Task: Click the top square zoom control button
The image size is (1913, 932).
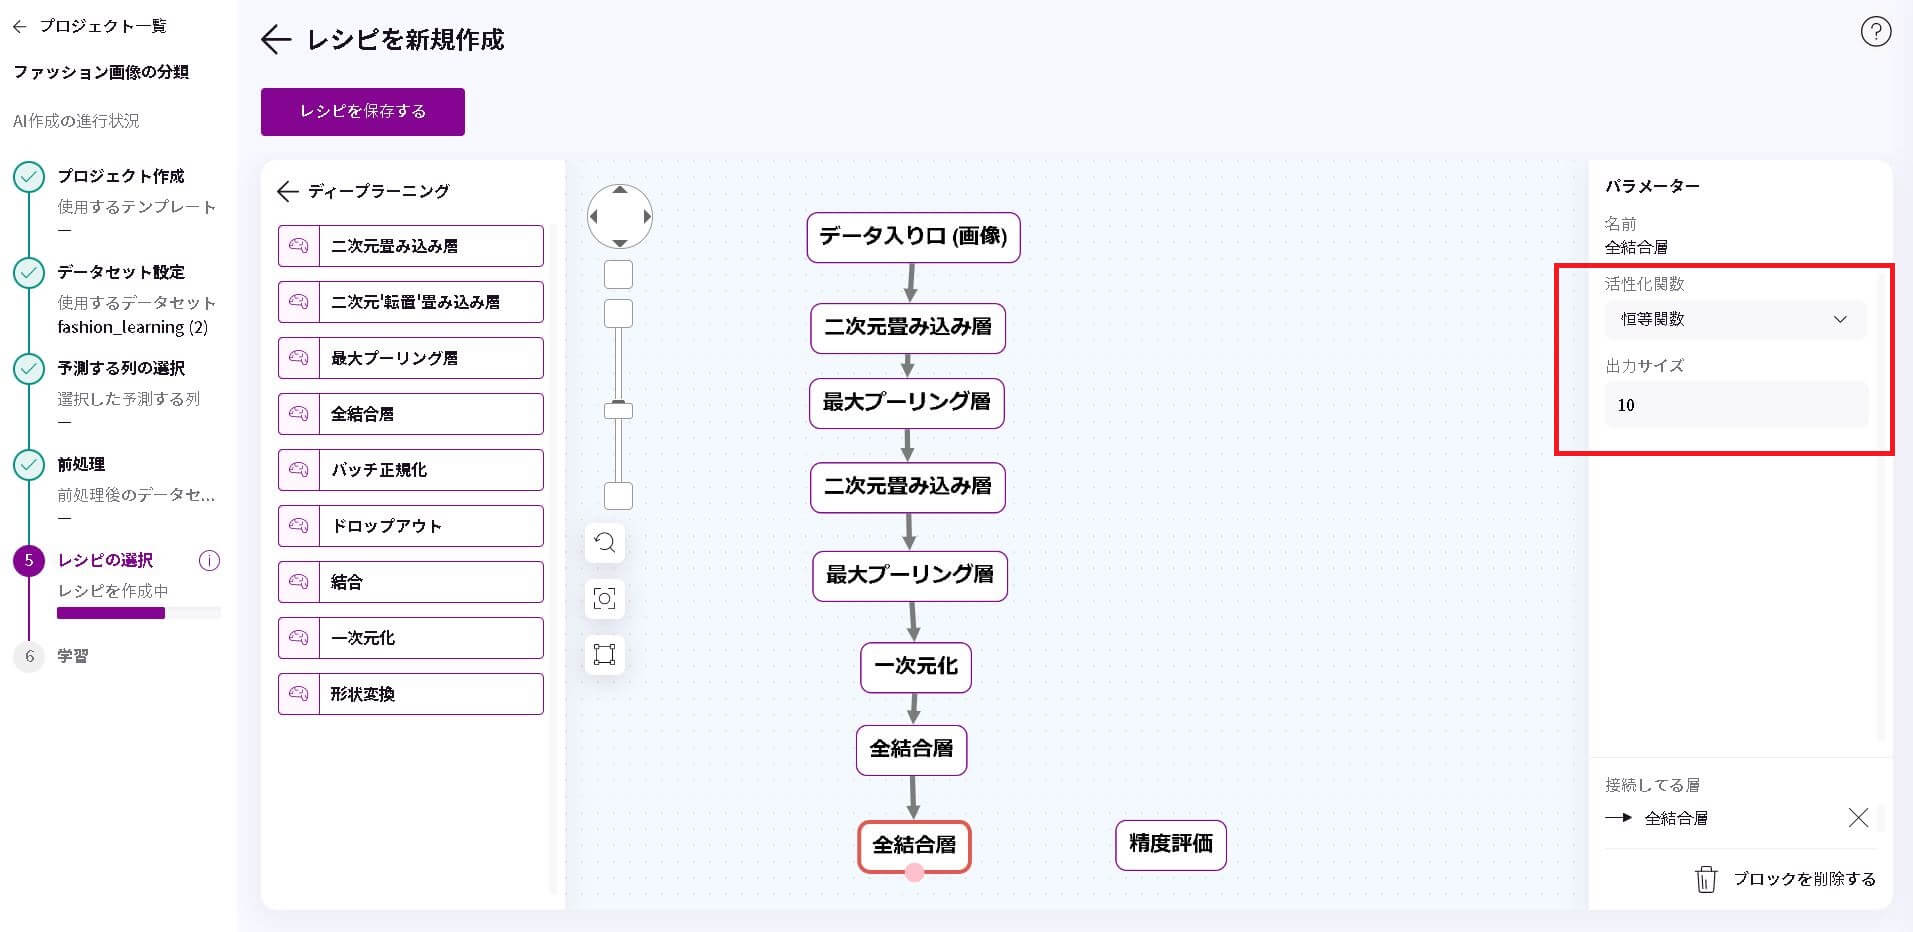Action: click(619, 275)
